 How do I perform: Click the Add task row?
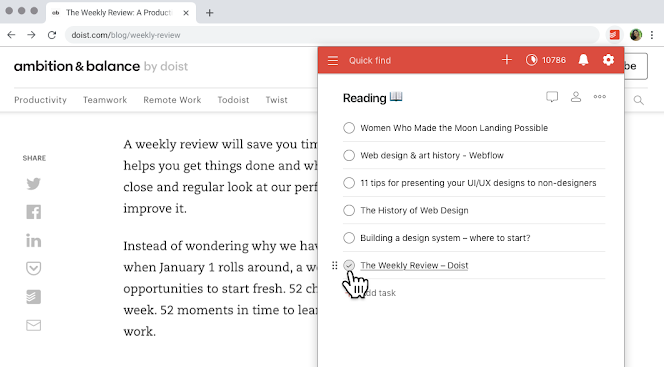pyautogui.click(x=474, y=293)
